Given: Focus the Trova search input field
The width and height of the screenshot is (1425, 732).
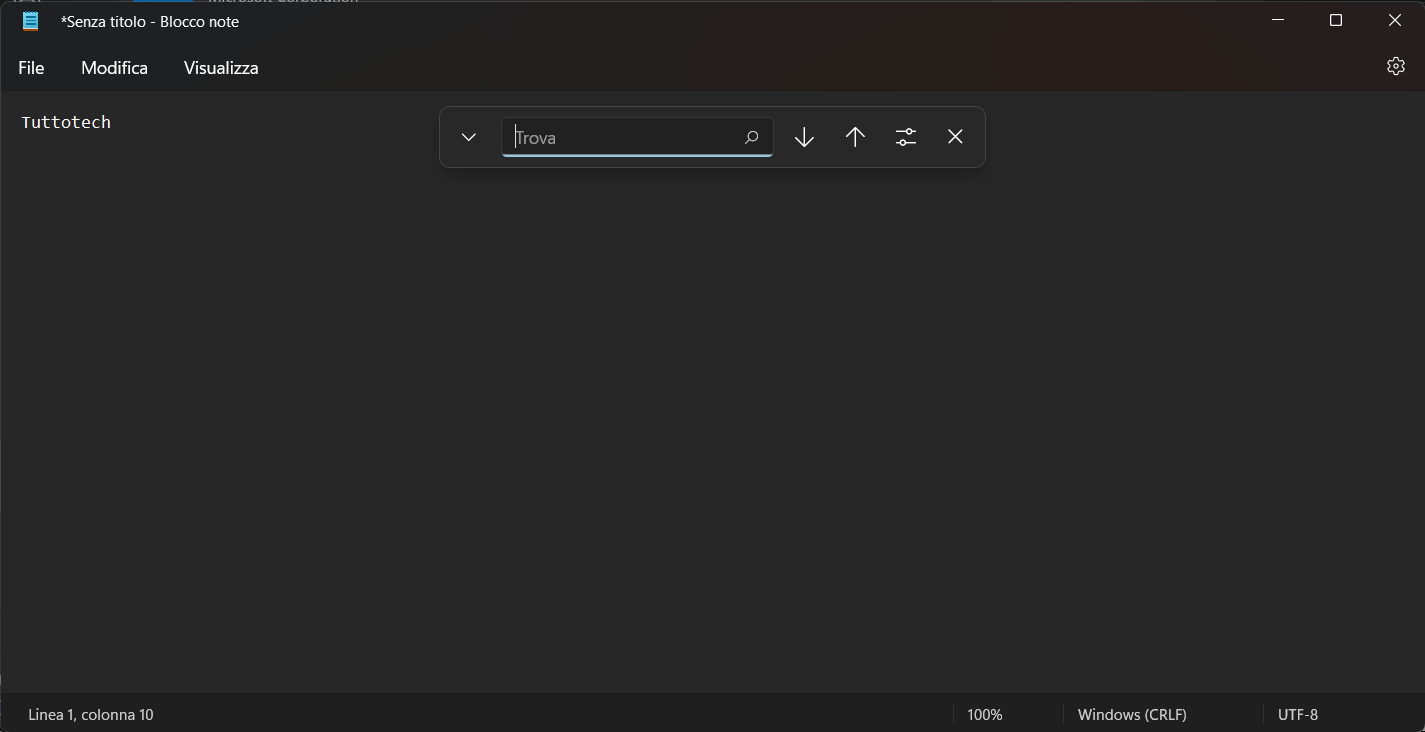Looking at the screenshot, I should pos(620,137).
